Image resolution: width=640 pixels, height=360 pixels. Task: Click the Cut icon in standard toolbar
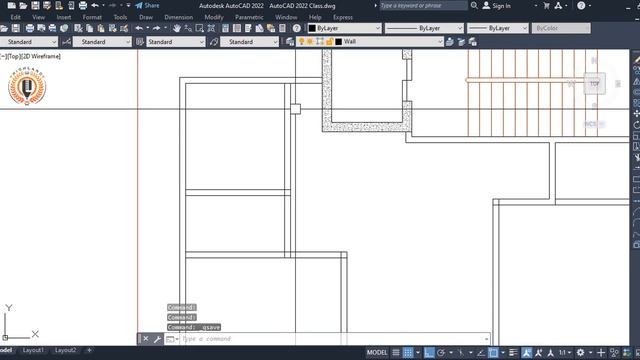[78, 28]
